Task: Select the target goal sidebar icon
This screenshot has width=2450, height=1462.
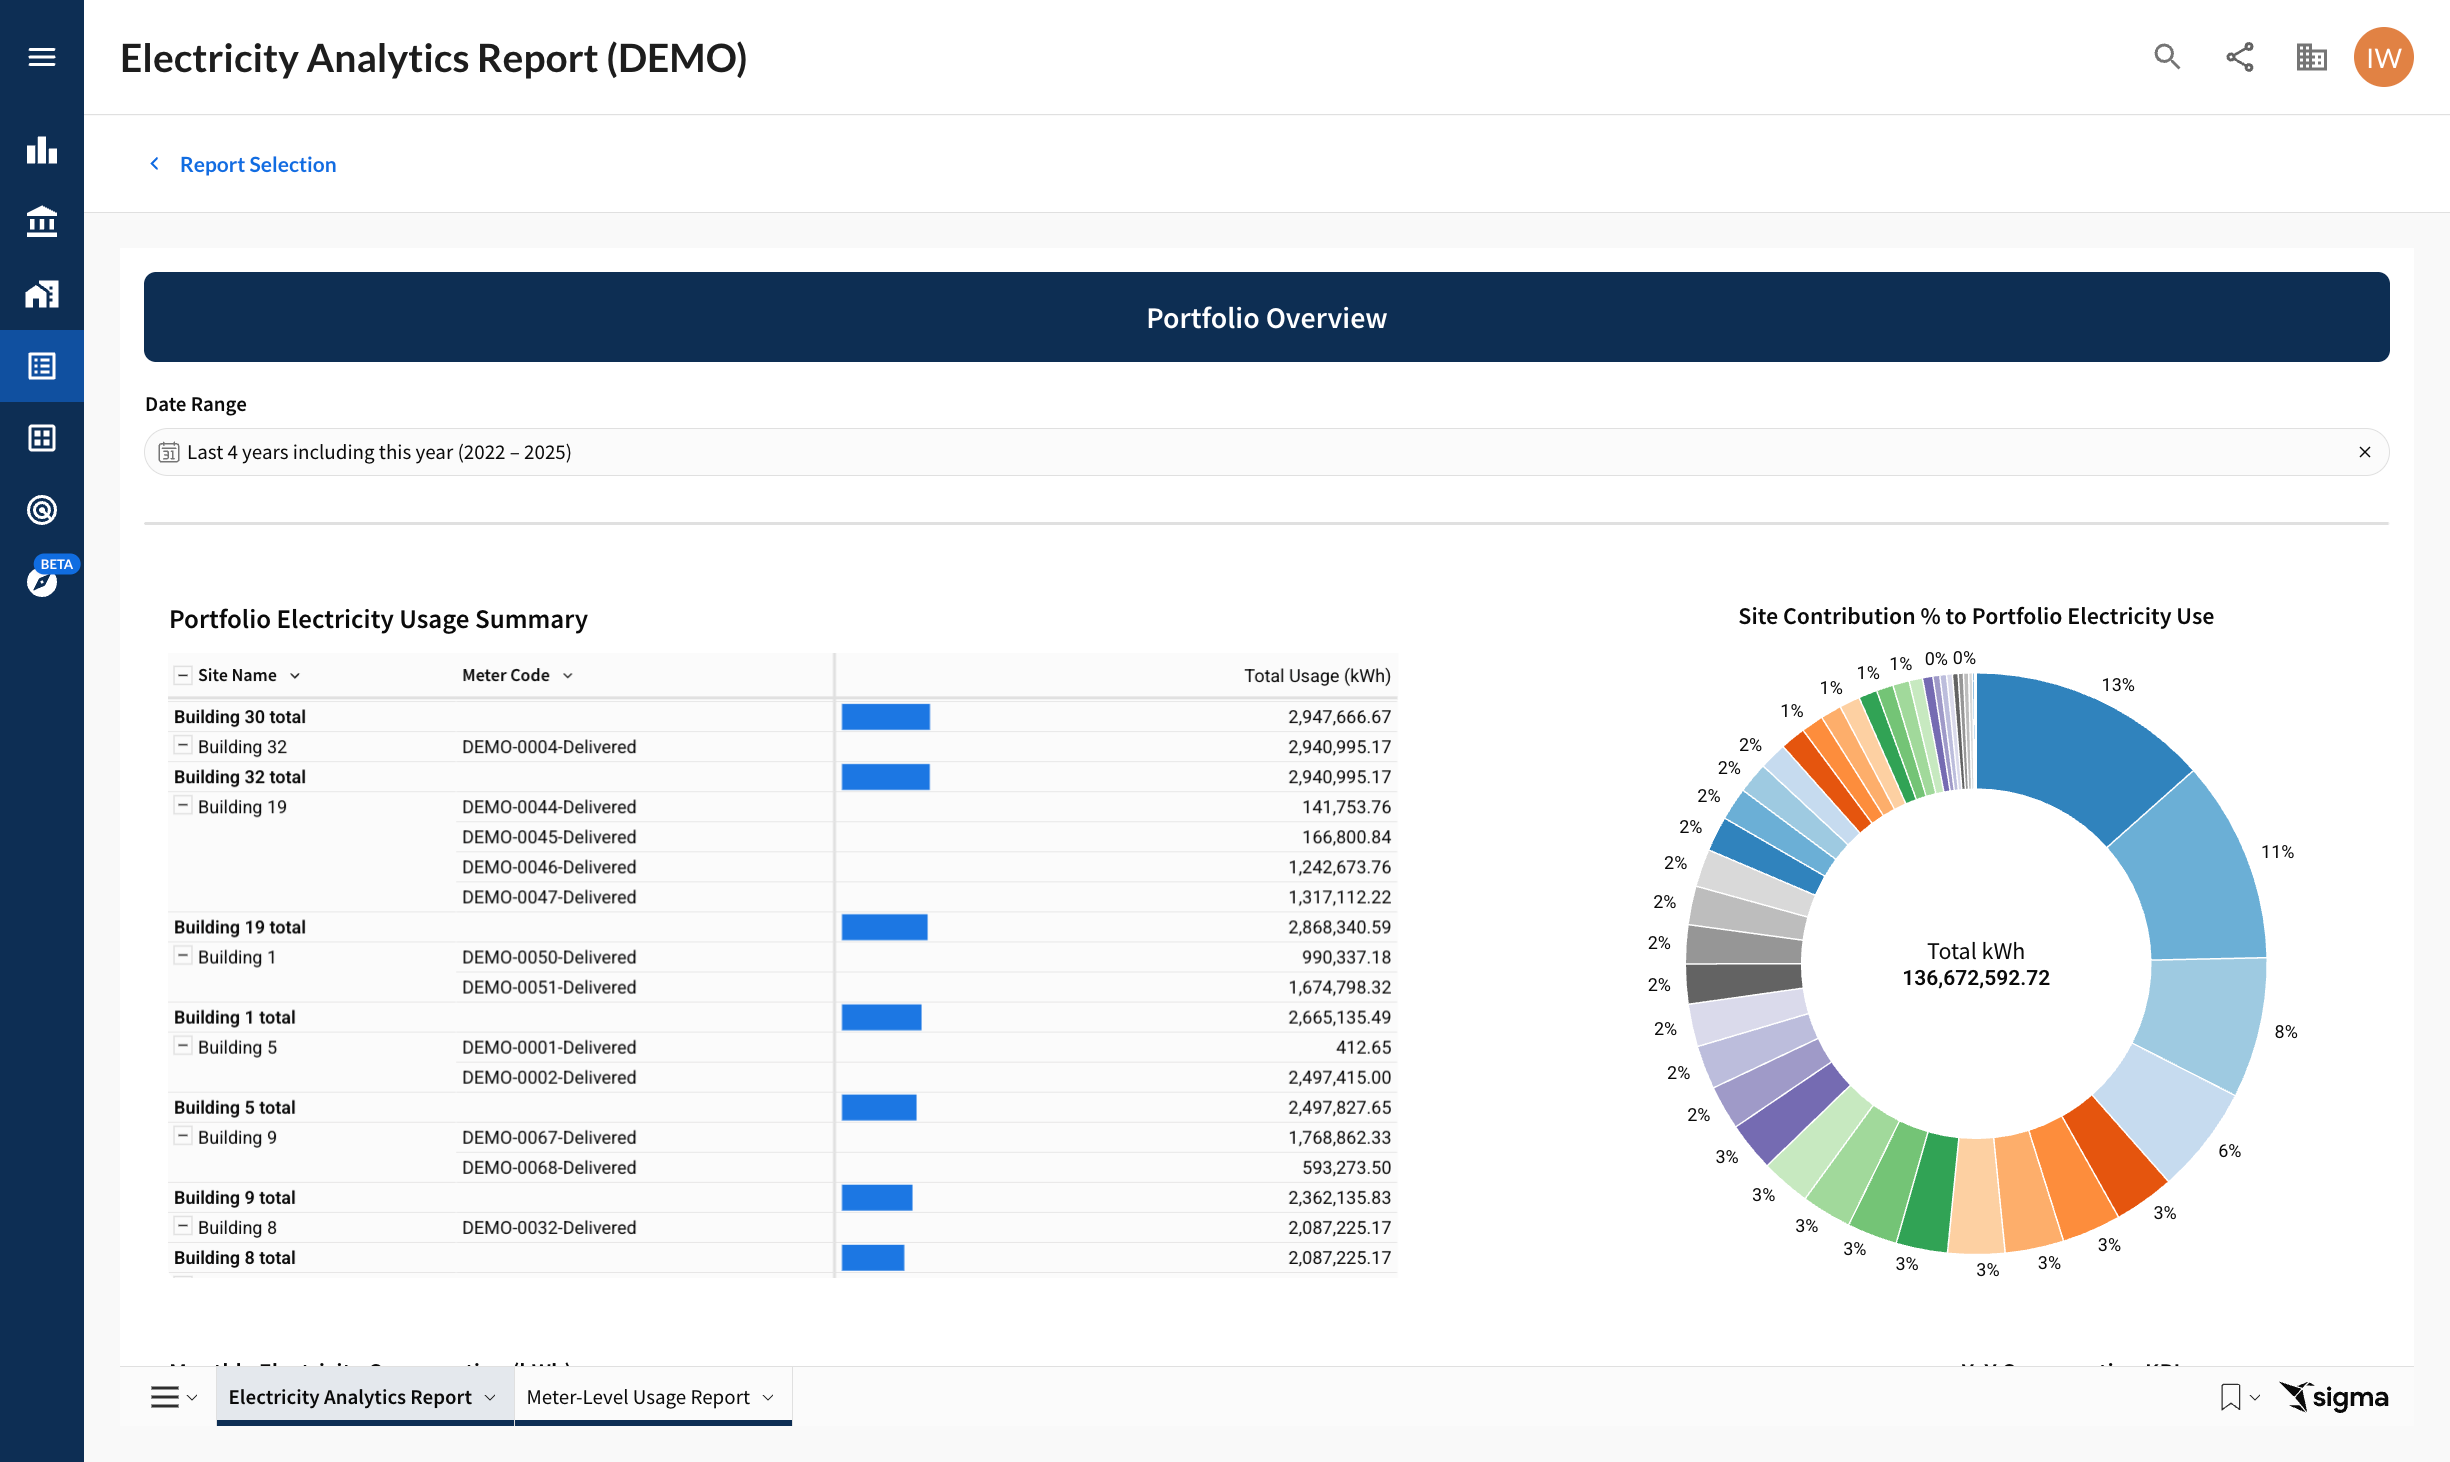Action: [41, 510]
